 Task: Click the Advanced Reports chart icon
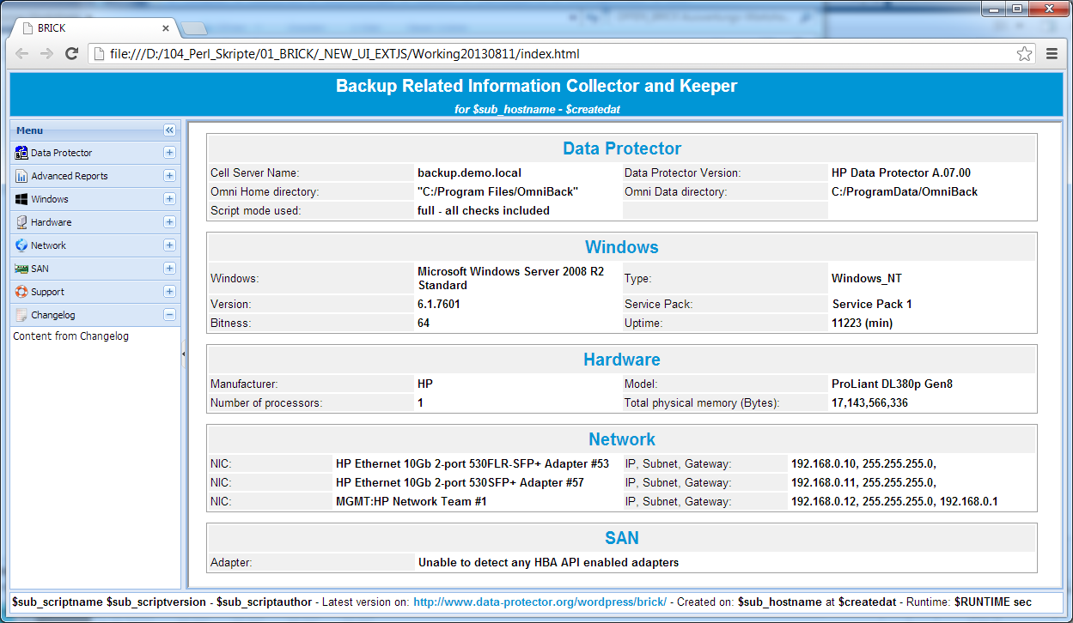pyautogui.click(x=21, y=176)
